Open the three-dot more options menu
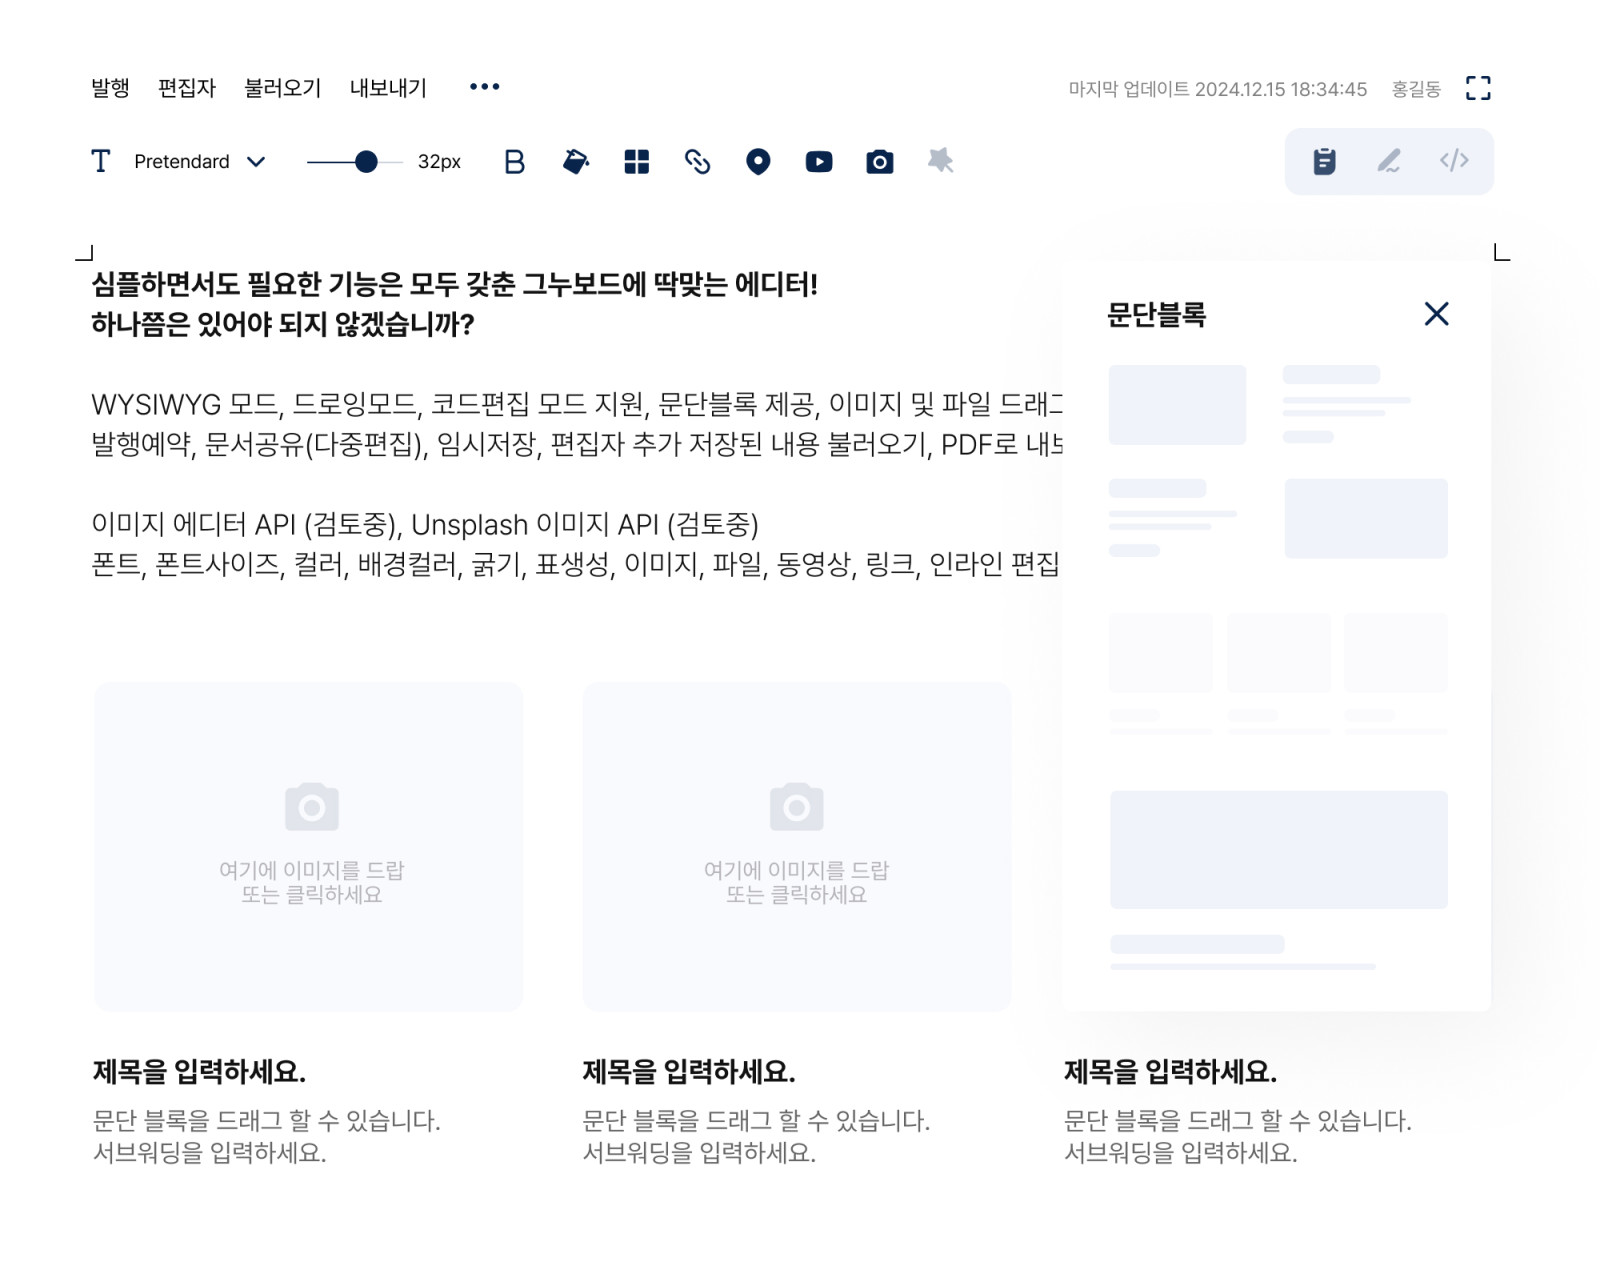 point(484,87)
